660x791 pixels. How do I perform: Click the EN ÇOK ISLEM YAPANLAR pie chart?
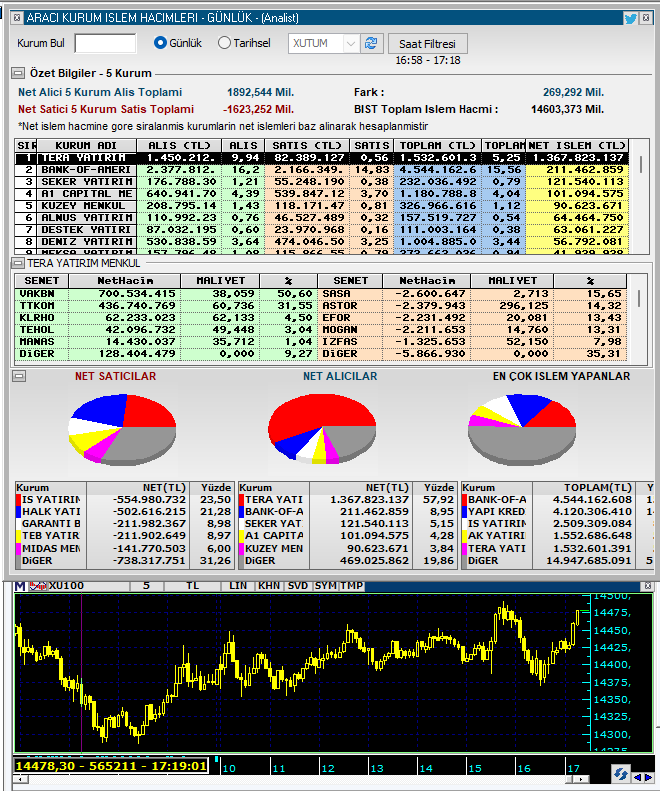click(x=522, y=430)
